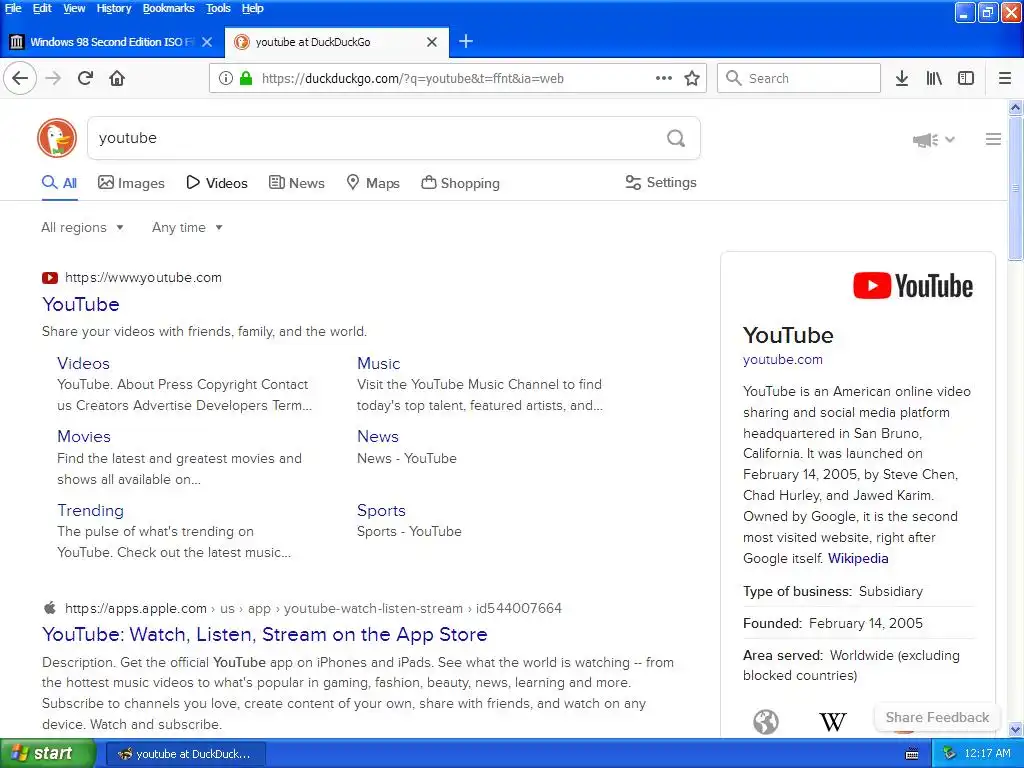Expand the All regions dropdown

82,227
